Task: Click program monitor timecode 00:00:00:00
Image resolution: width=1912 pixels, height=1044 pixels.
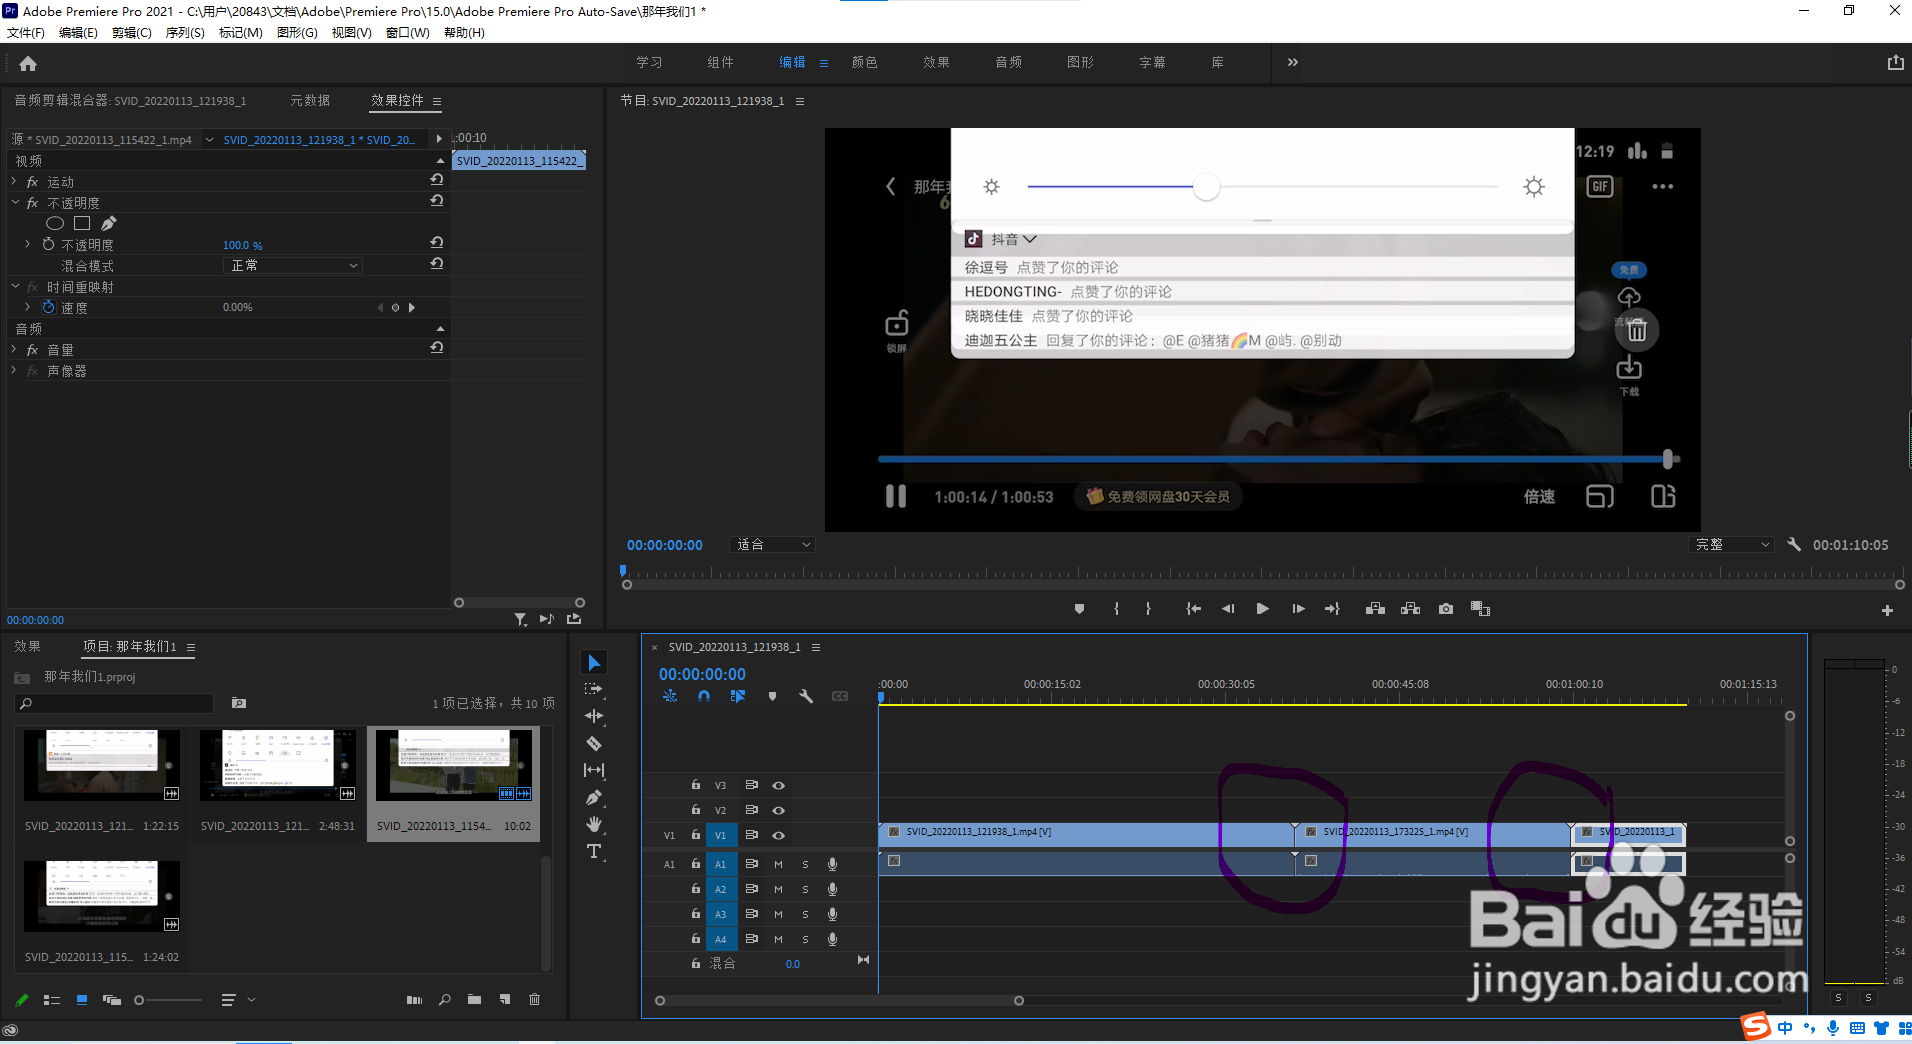Action: coord(665,545)
